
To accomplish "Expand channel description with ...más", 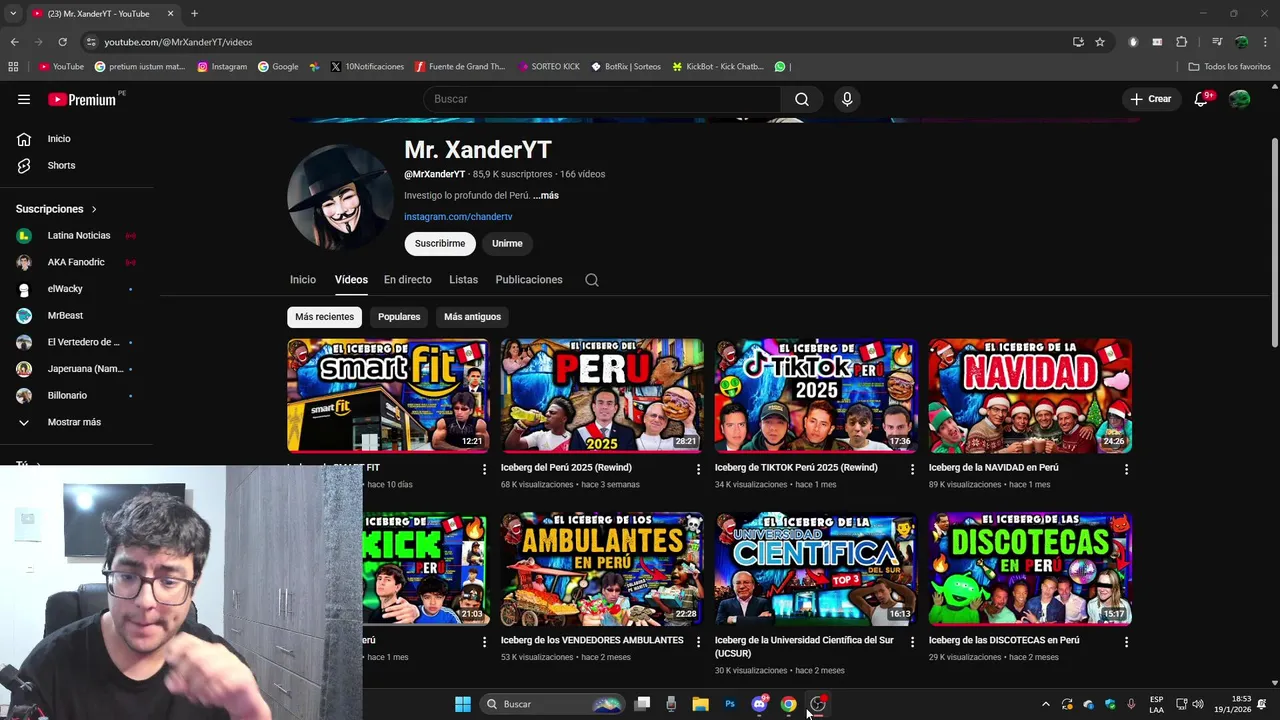I will (x=546, y=196).
